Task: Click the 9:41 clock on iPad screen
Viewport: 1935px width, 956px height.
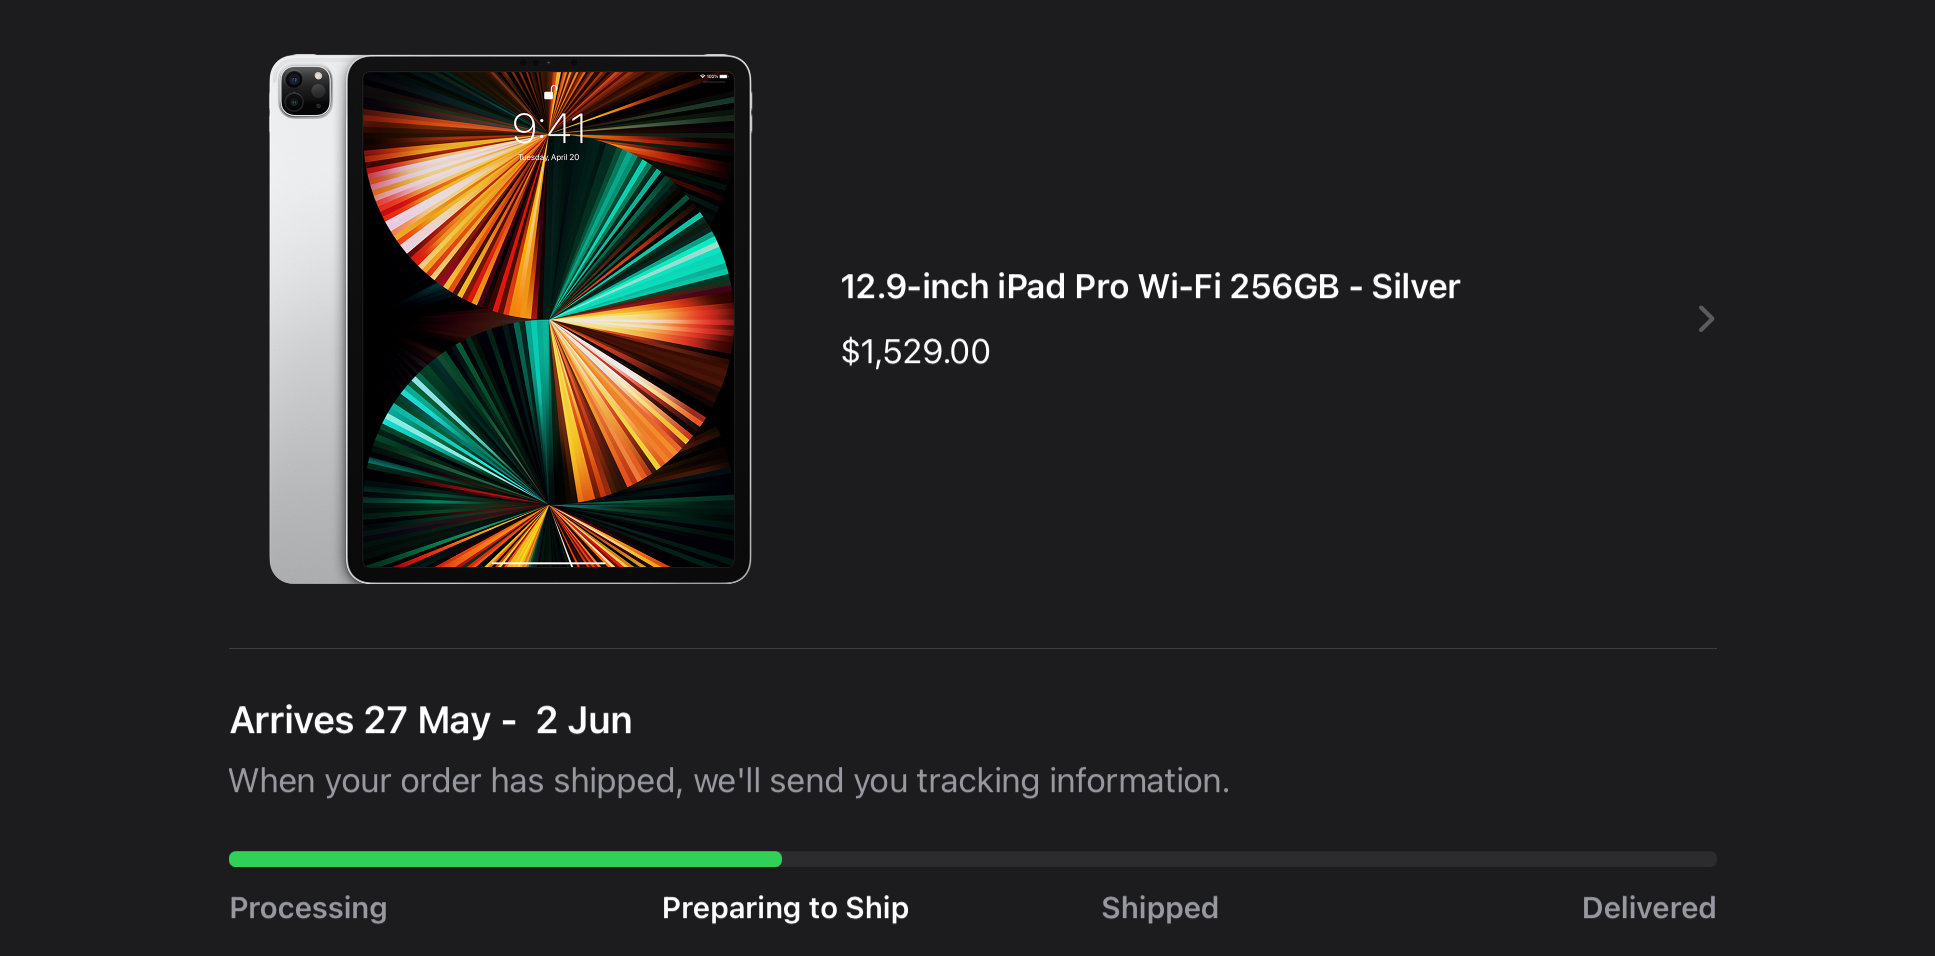Action: click(548, 128)
